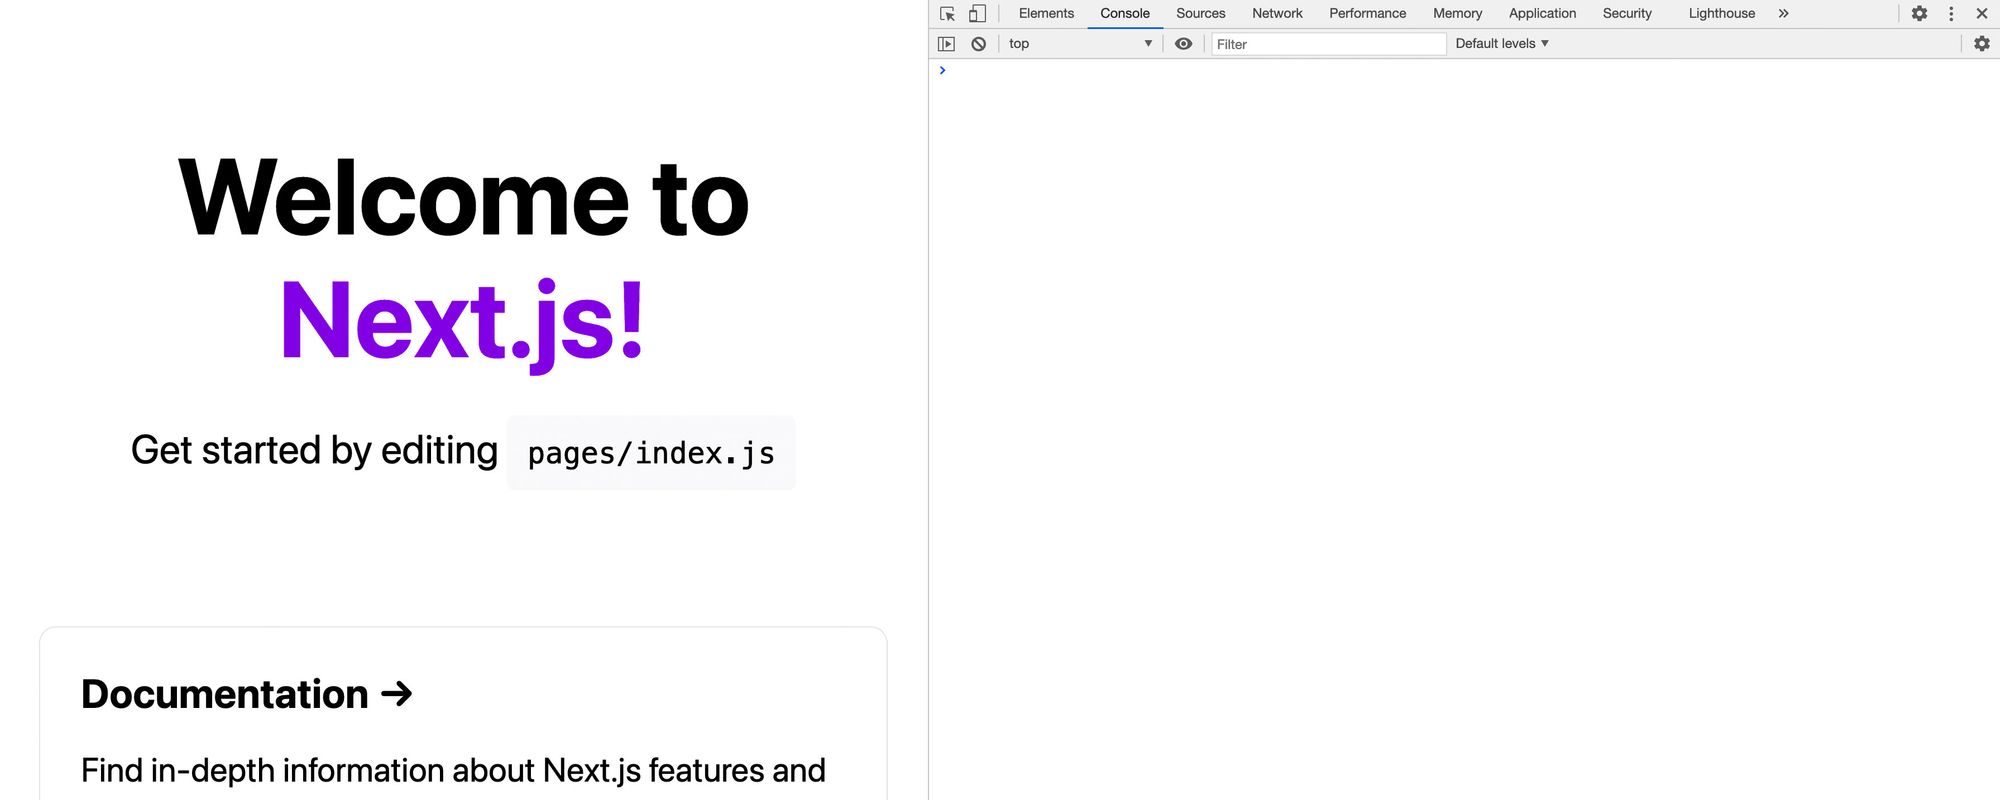Click the pages/index.js code snippet
This screenshot has height=800, width=2000.
651,453
